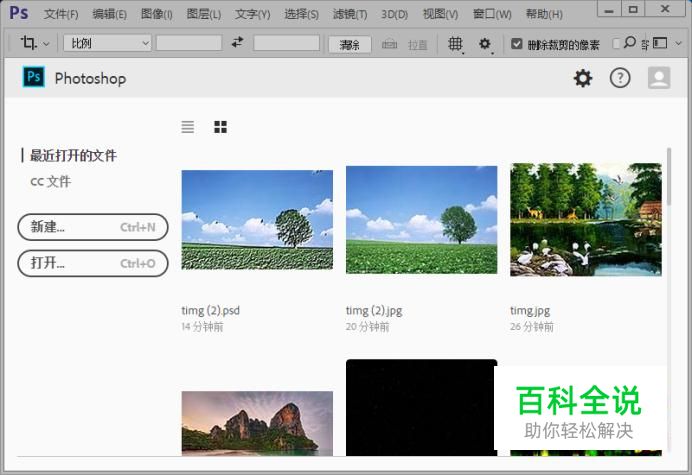This screenshot has height=475, width=692.
Task: Close the Photoshop window
Action: (665, 10)
